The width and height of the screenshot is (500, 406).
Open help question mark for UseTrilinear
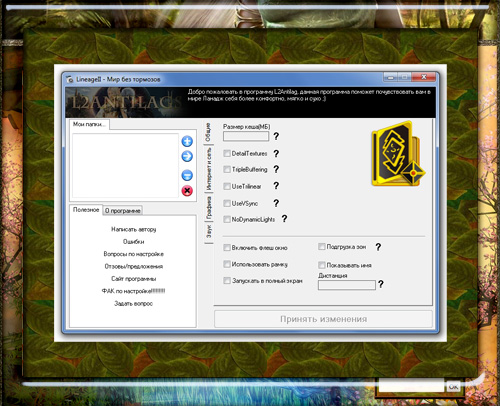pyautogui.click(x=276, y=186)
